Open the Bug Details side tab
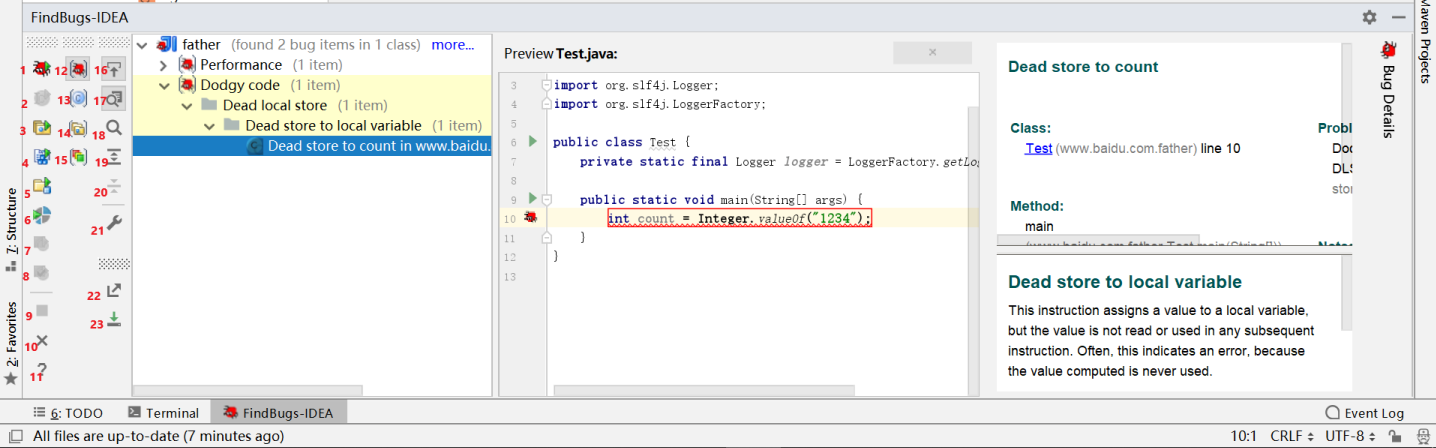 pos(1388,88)
